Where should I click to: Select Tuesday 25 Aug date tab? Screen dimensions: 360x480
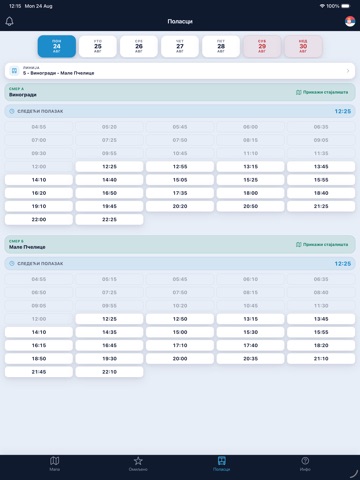(98, 46)
